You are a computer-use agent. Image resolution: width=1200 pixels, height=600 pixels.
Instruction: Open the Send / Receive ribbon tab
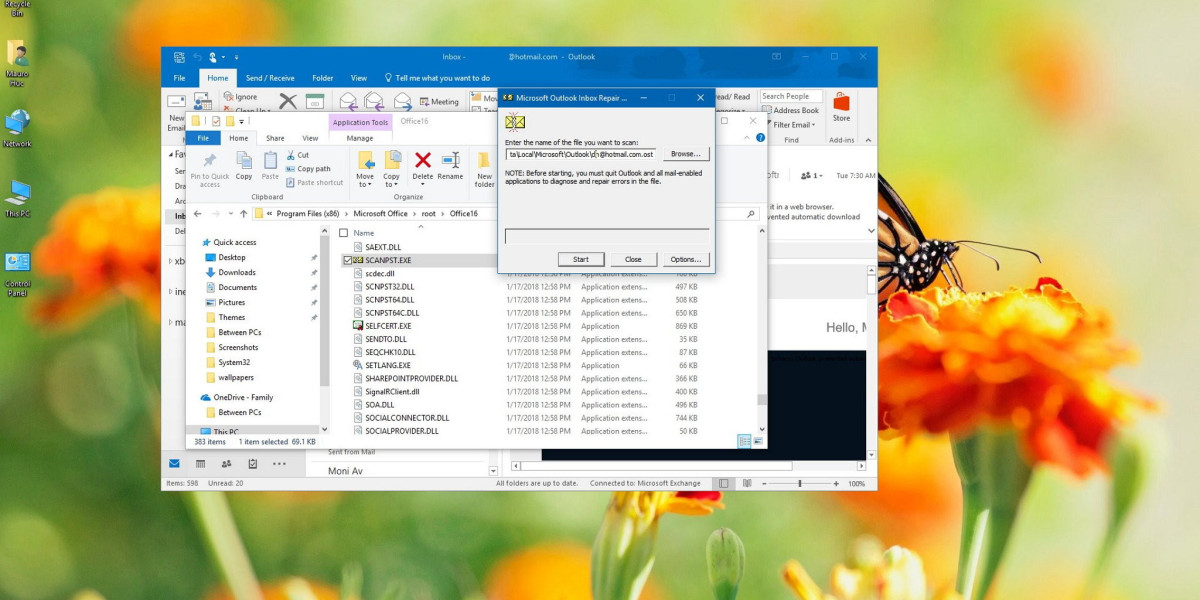[x=270, y=78]
